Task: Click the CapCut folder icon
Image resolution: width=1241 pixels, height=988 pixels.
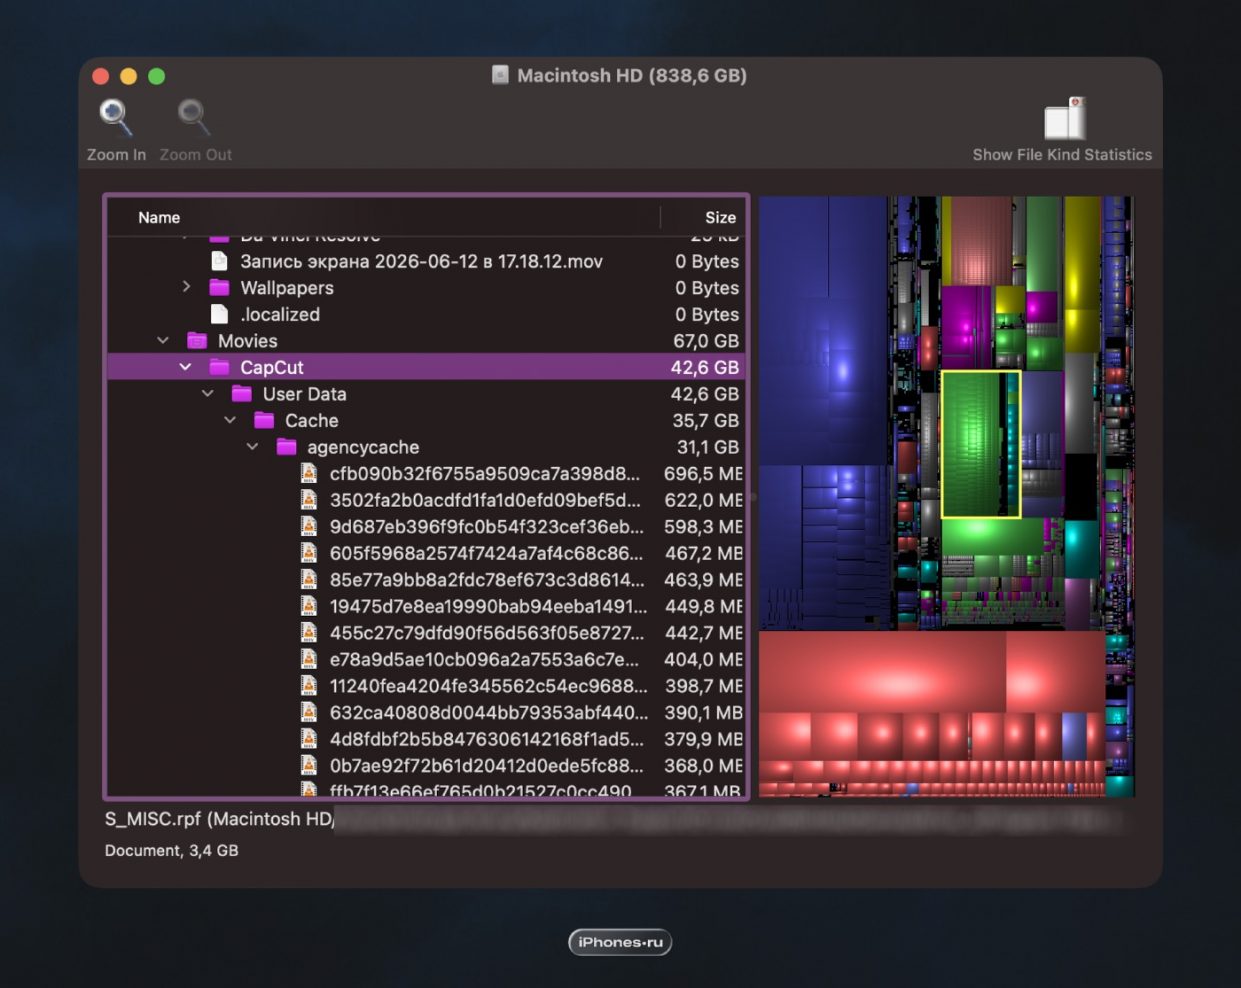Action: click(x=219, y=367)
